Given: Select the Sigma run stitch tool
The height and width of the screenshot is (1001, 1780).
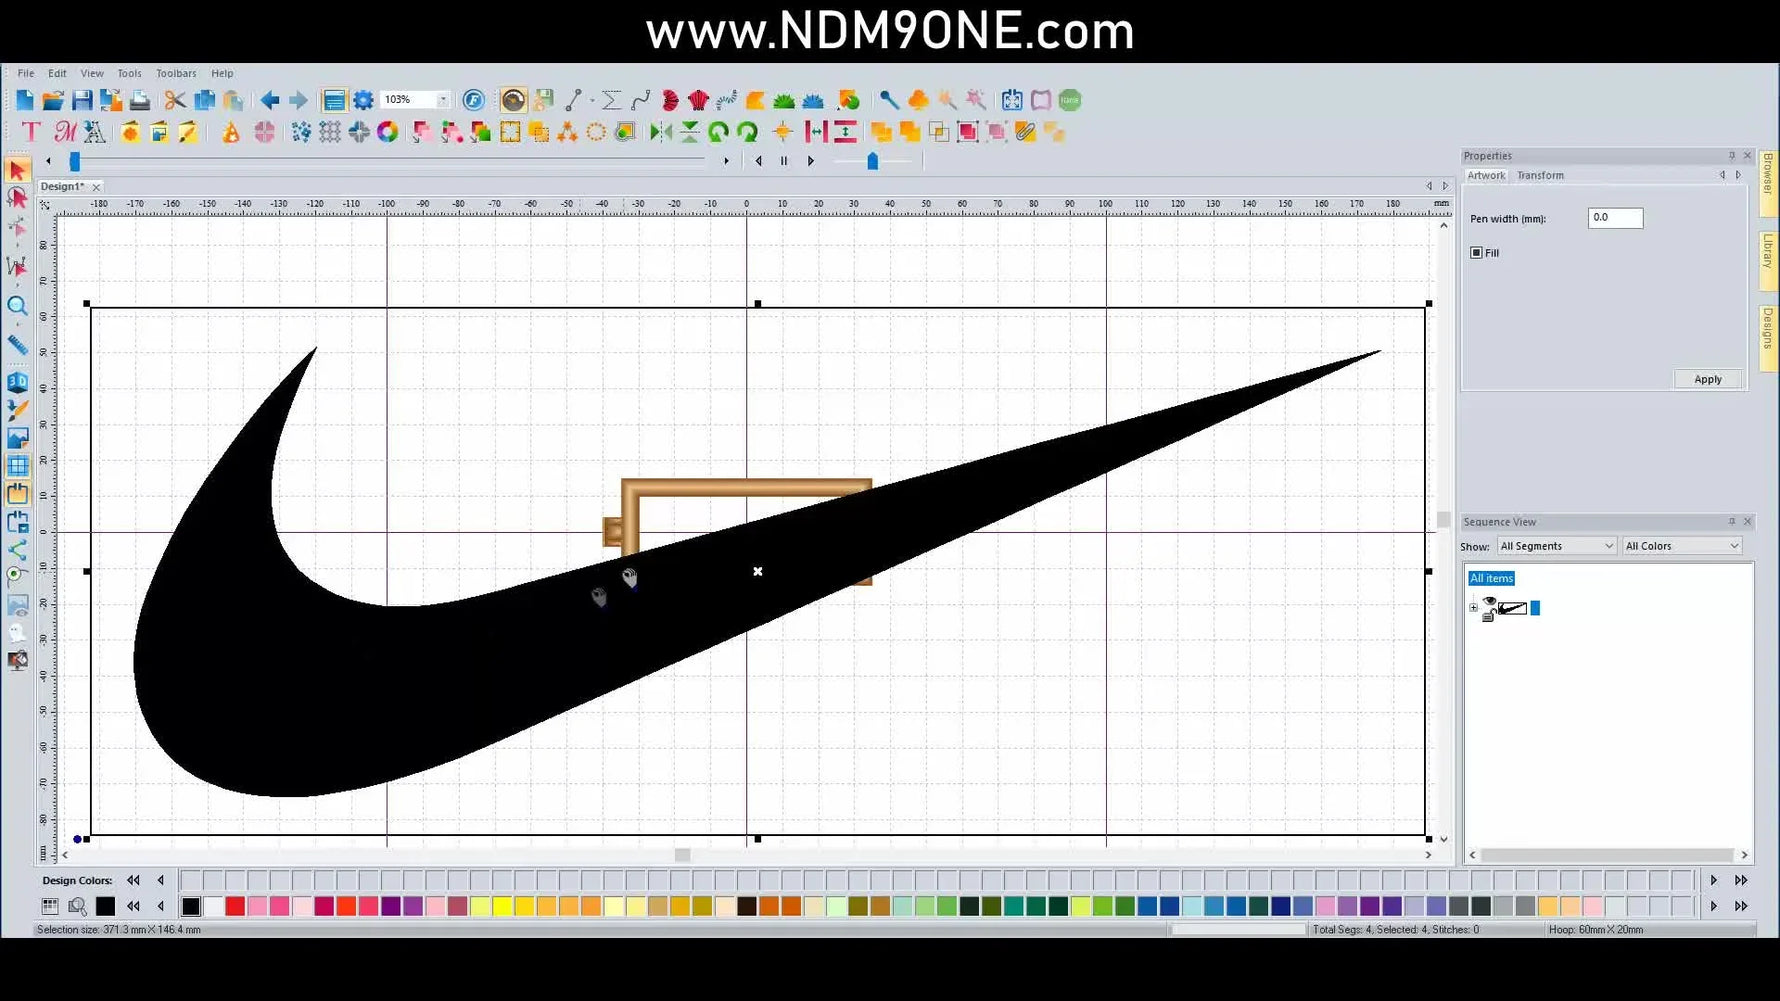Looking at the screenshot, I should pyautogui.click(x=611, y=100).
